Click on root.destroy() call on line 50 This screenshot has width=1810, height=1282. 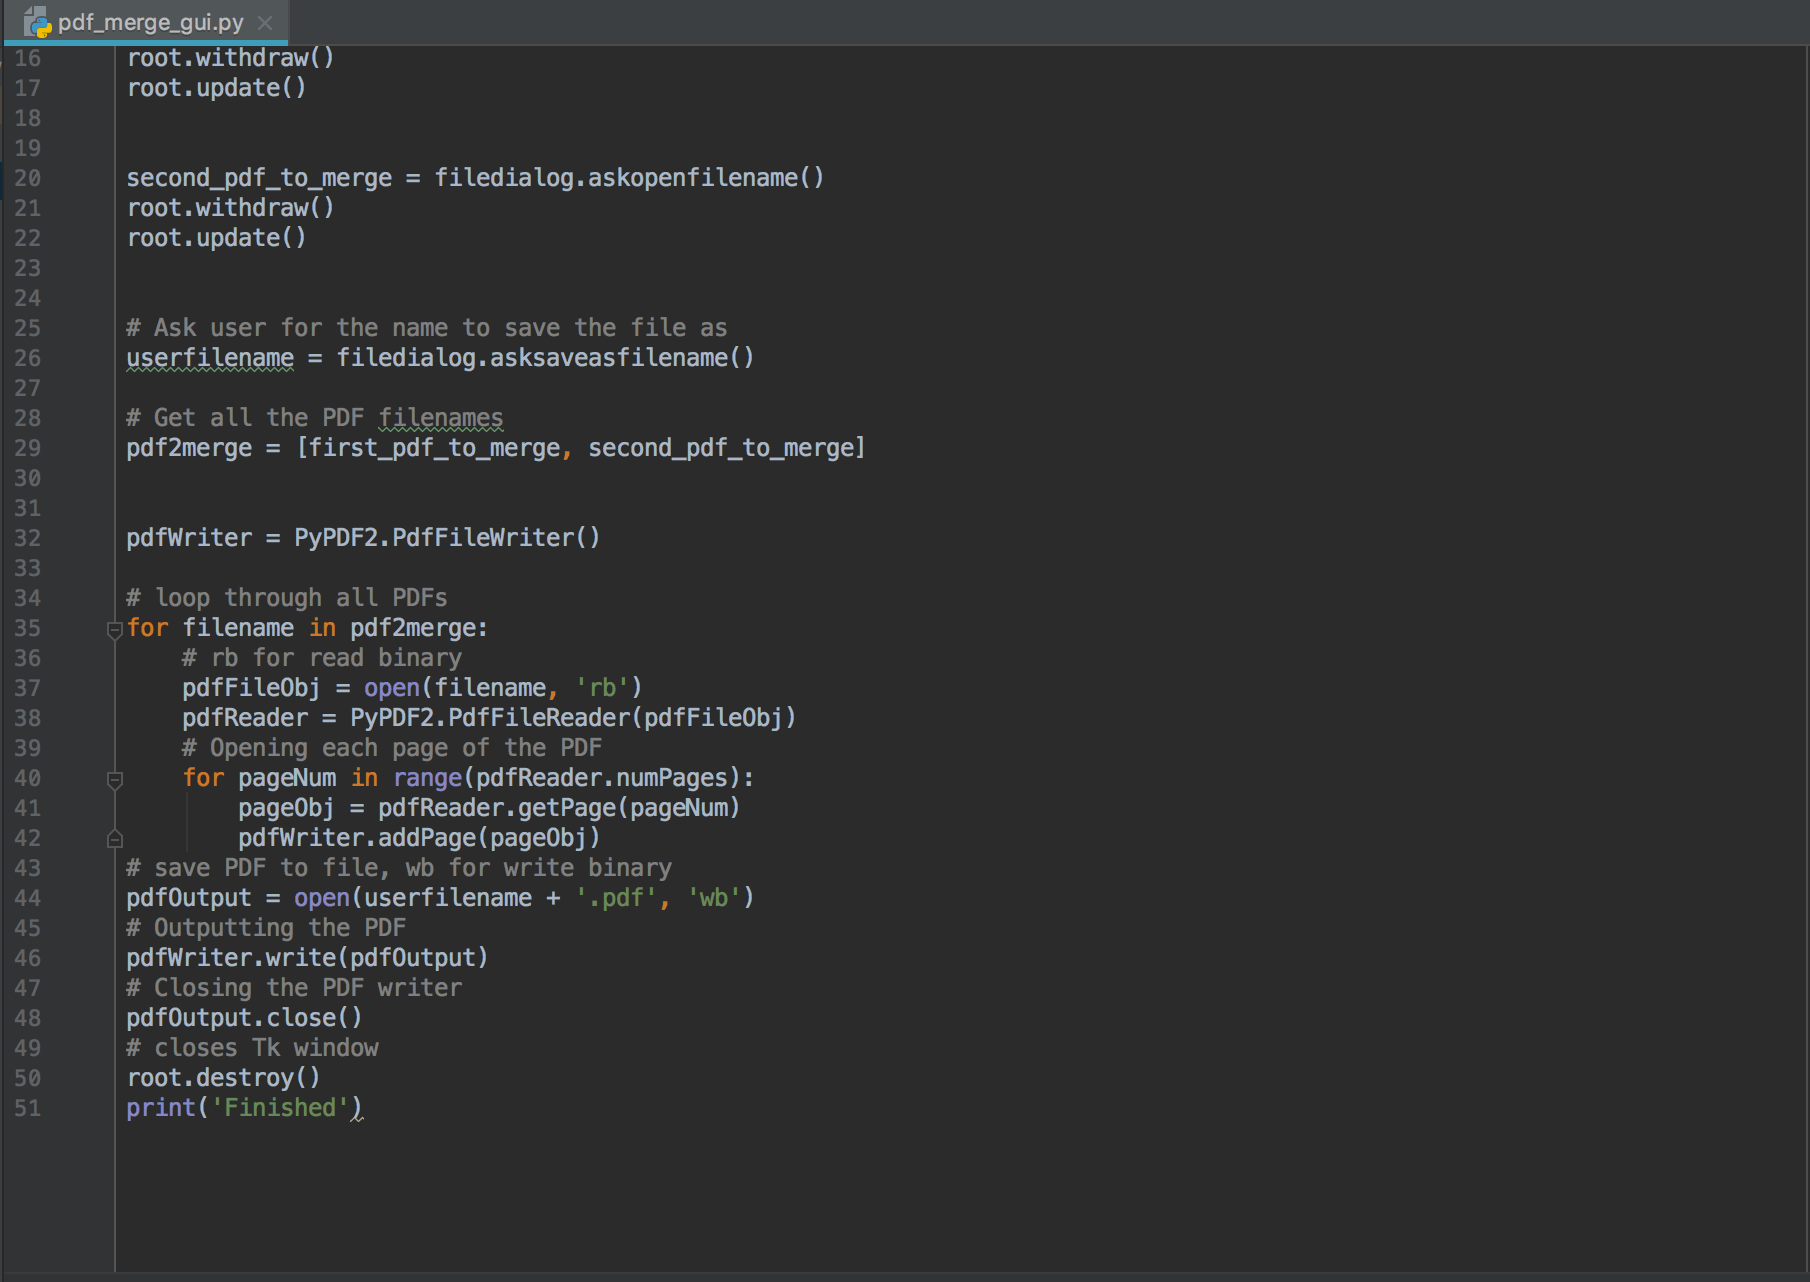tap(223, 1078)
